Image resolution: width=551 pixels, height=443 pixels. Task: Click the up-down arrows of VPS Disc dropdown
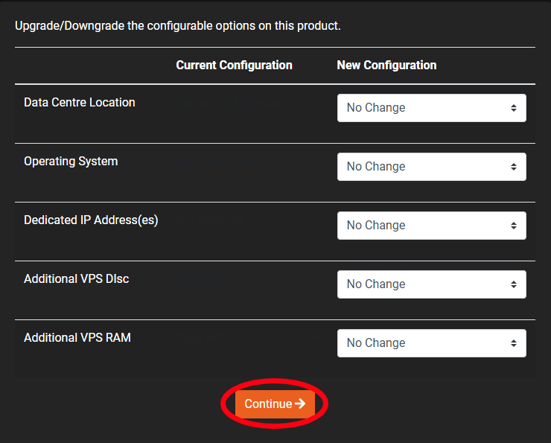click(x=513, y=284)
